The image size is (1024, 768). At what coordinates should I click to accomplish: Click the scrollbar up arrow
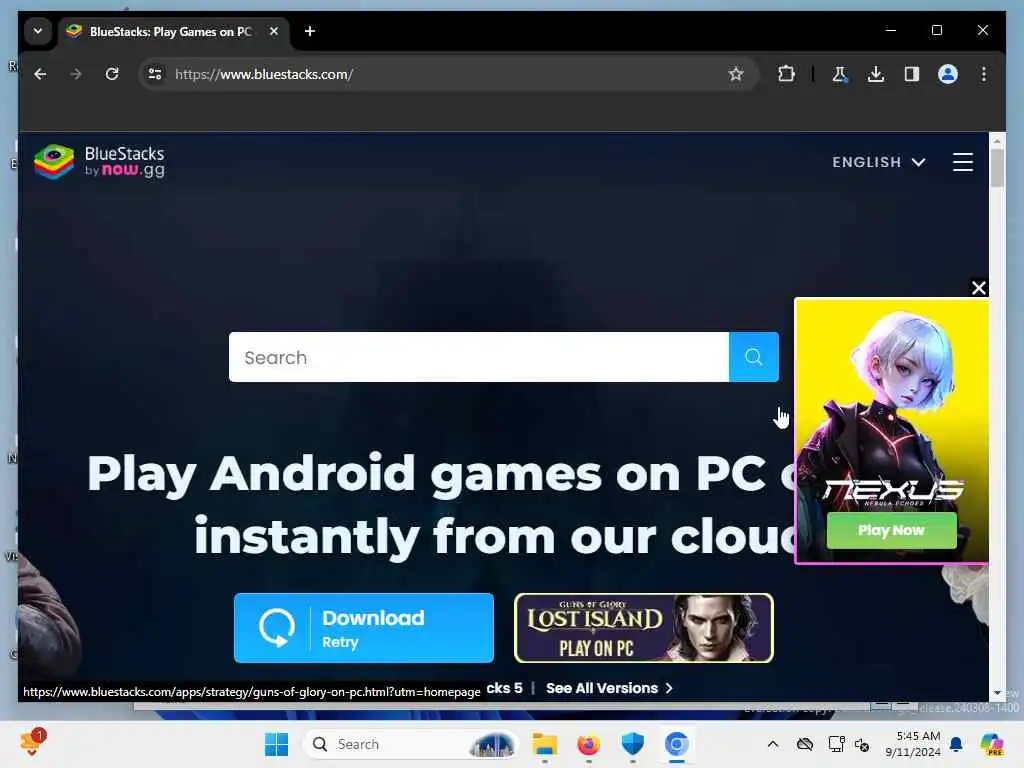click(x=997, y=140)
